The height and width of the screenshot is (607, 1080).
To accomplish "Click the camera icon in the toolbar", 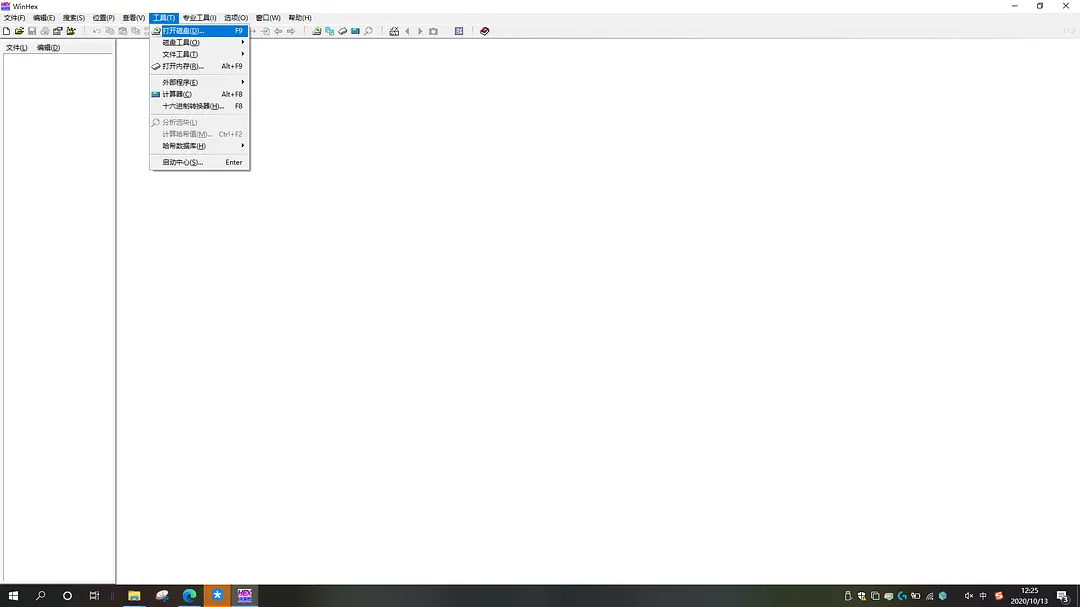I will (x=433, y=31).
